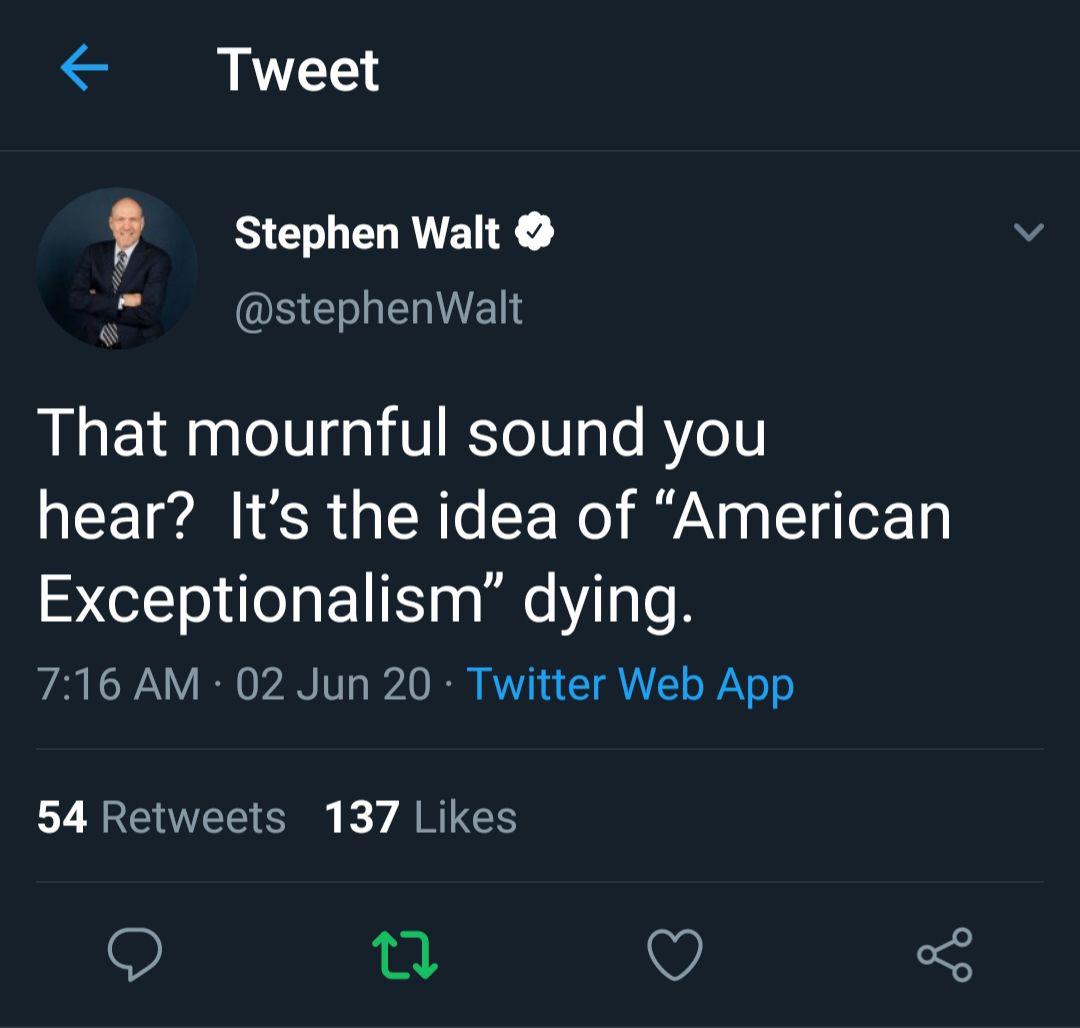
Task: View the 54 Retweets list
Action: pyautogui.click(x=161, y=817)
